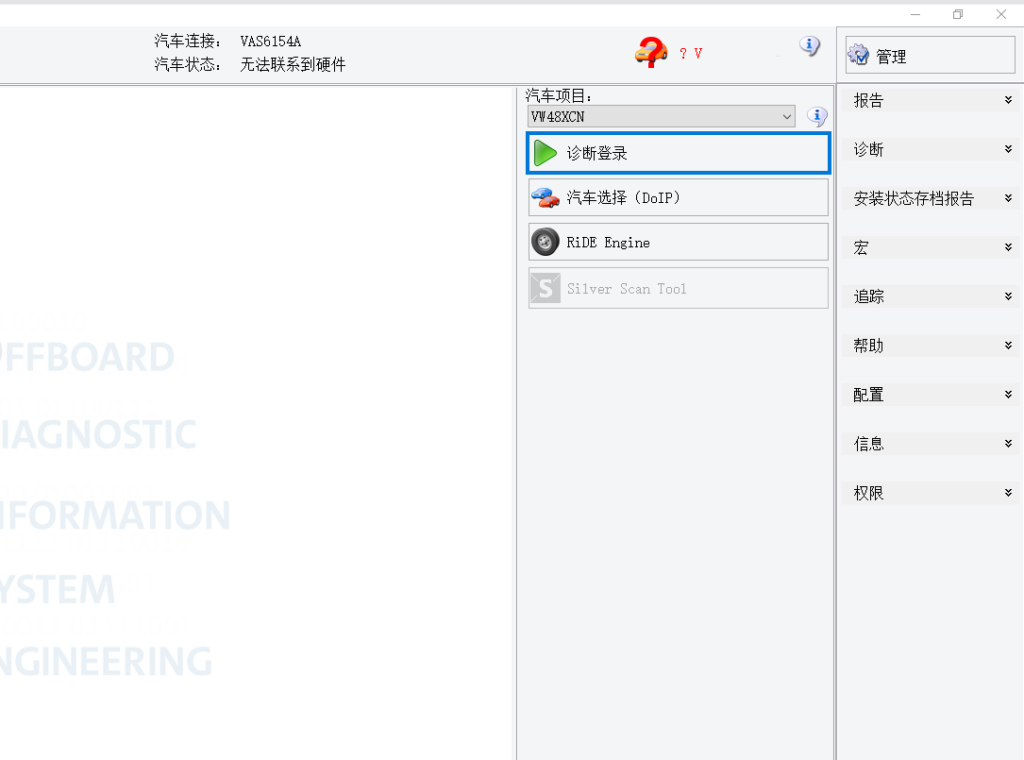Click the tire icon for RiDE Engine
1024x760 pixels.
point(545,242)
